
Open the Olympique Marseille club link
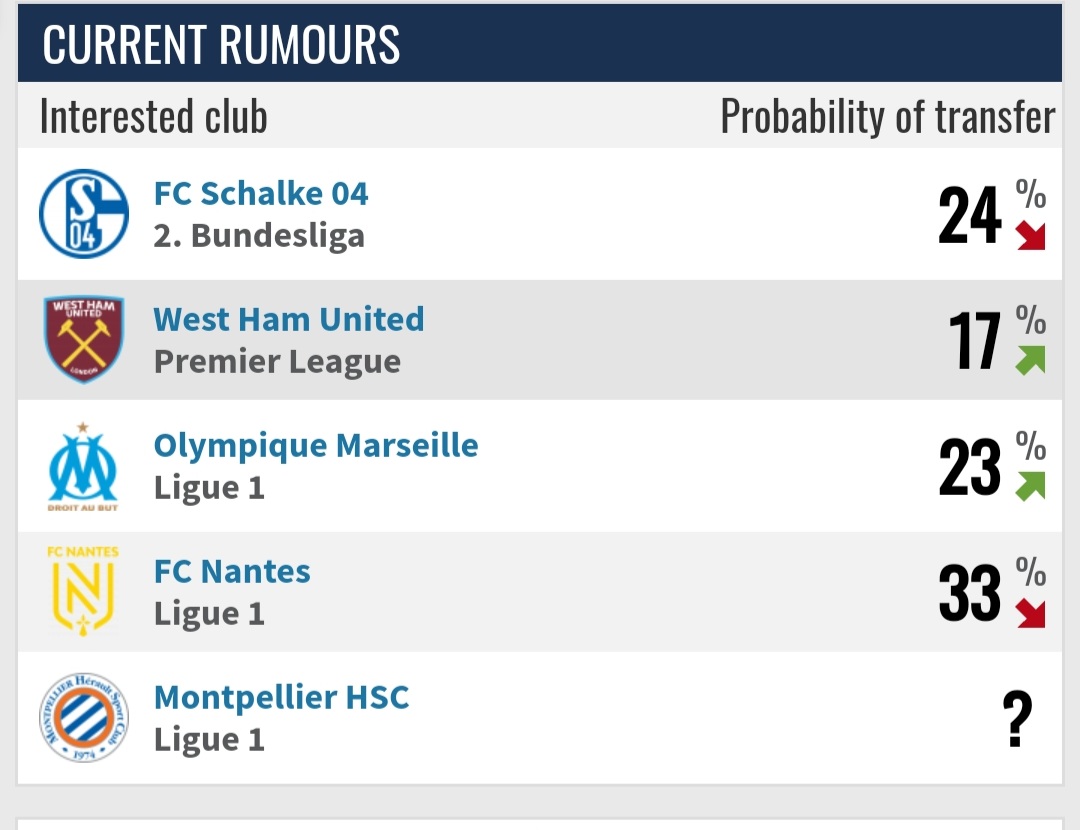[x=315, y=446]
